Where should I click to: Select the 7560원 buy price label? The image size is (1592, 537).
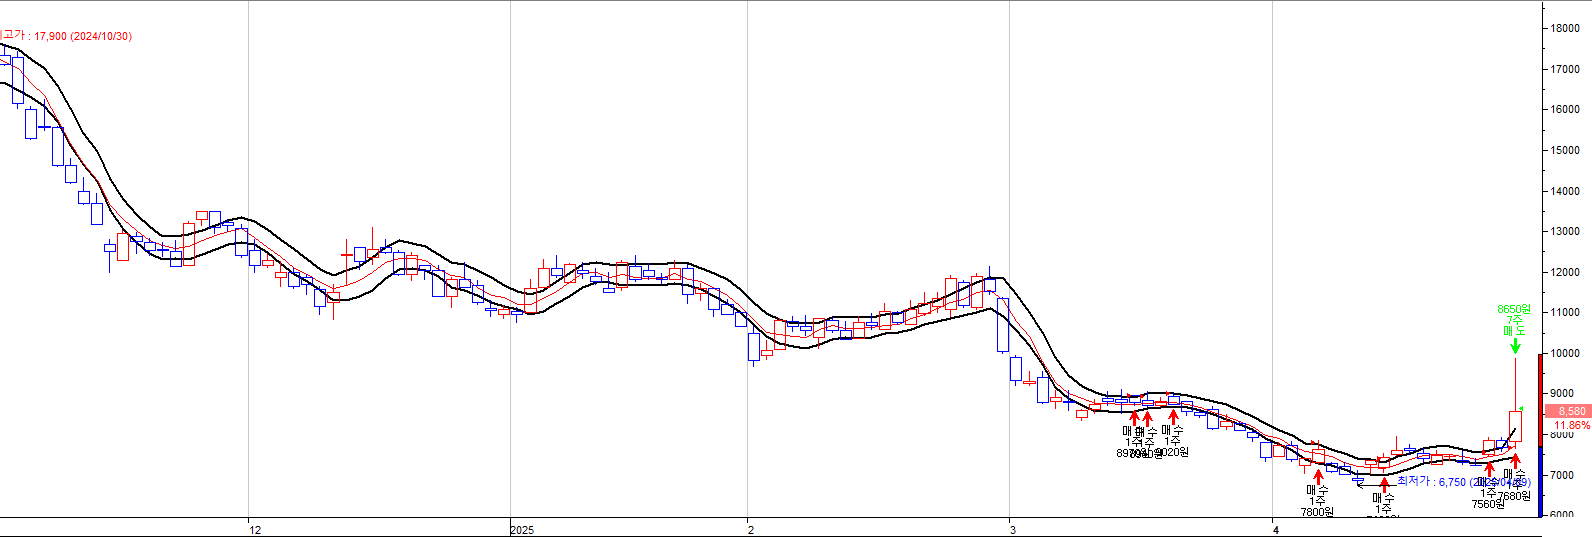1487,504
